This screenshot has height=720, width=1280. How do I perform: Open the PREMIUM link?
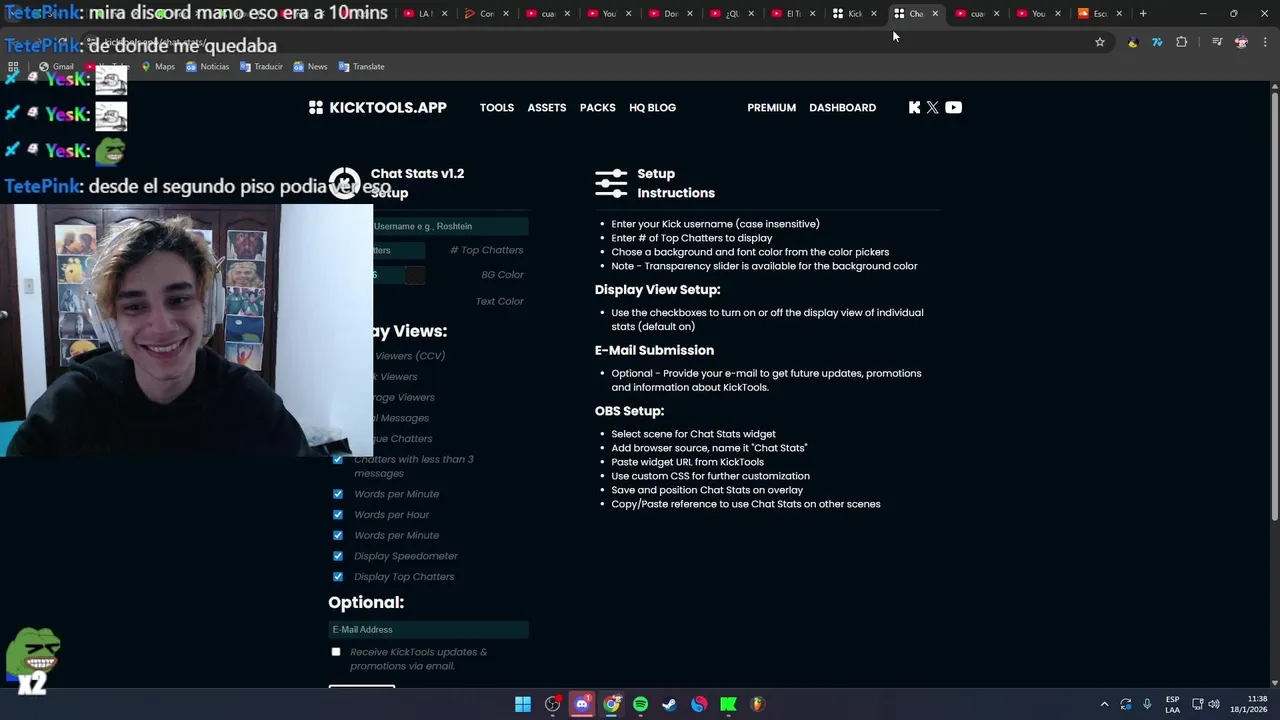coord(772,107)
